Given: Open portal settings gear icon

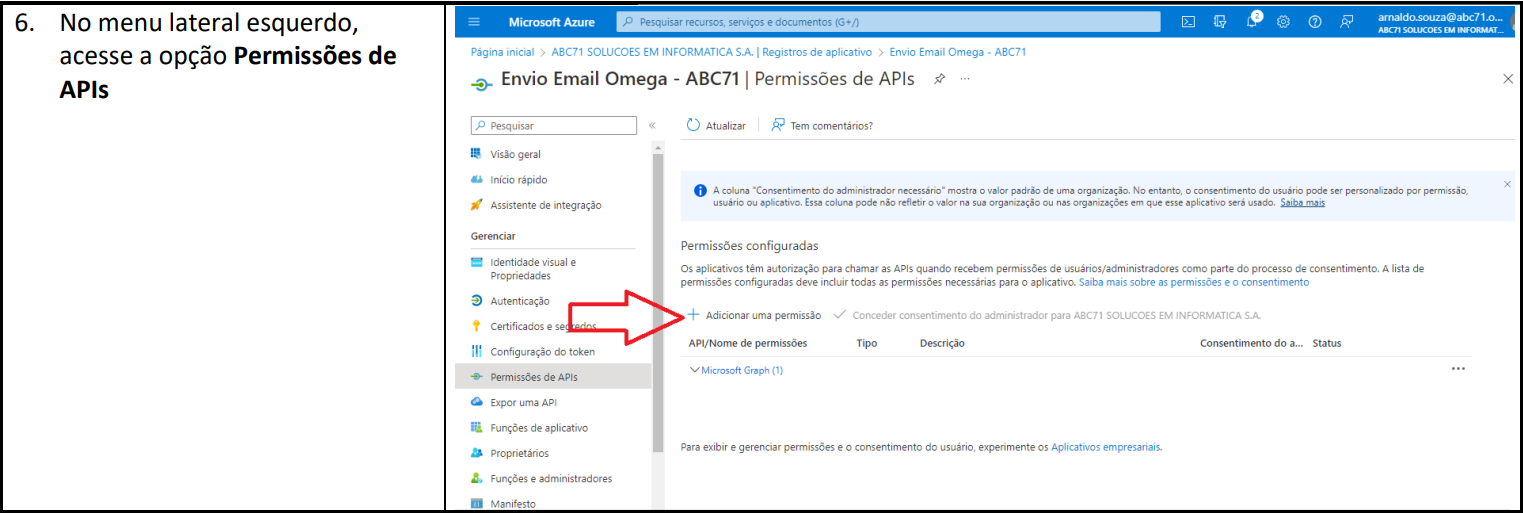Looking at the screenshot, I should pyautogui.click(x=1283, y=22).
